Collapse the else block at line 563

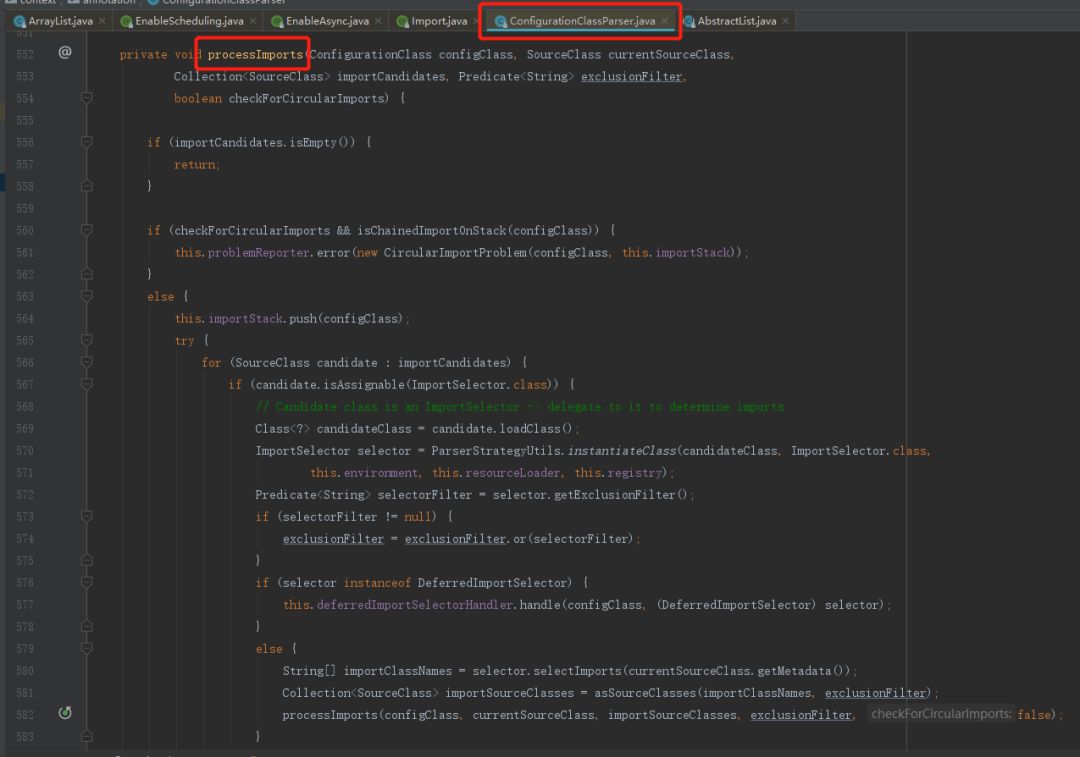point(87,296)
